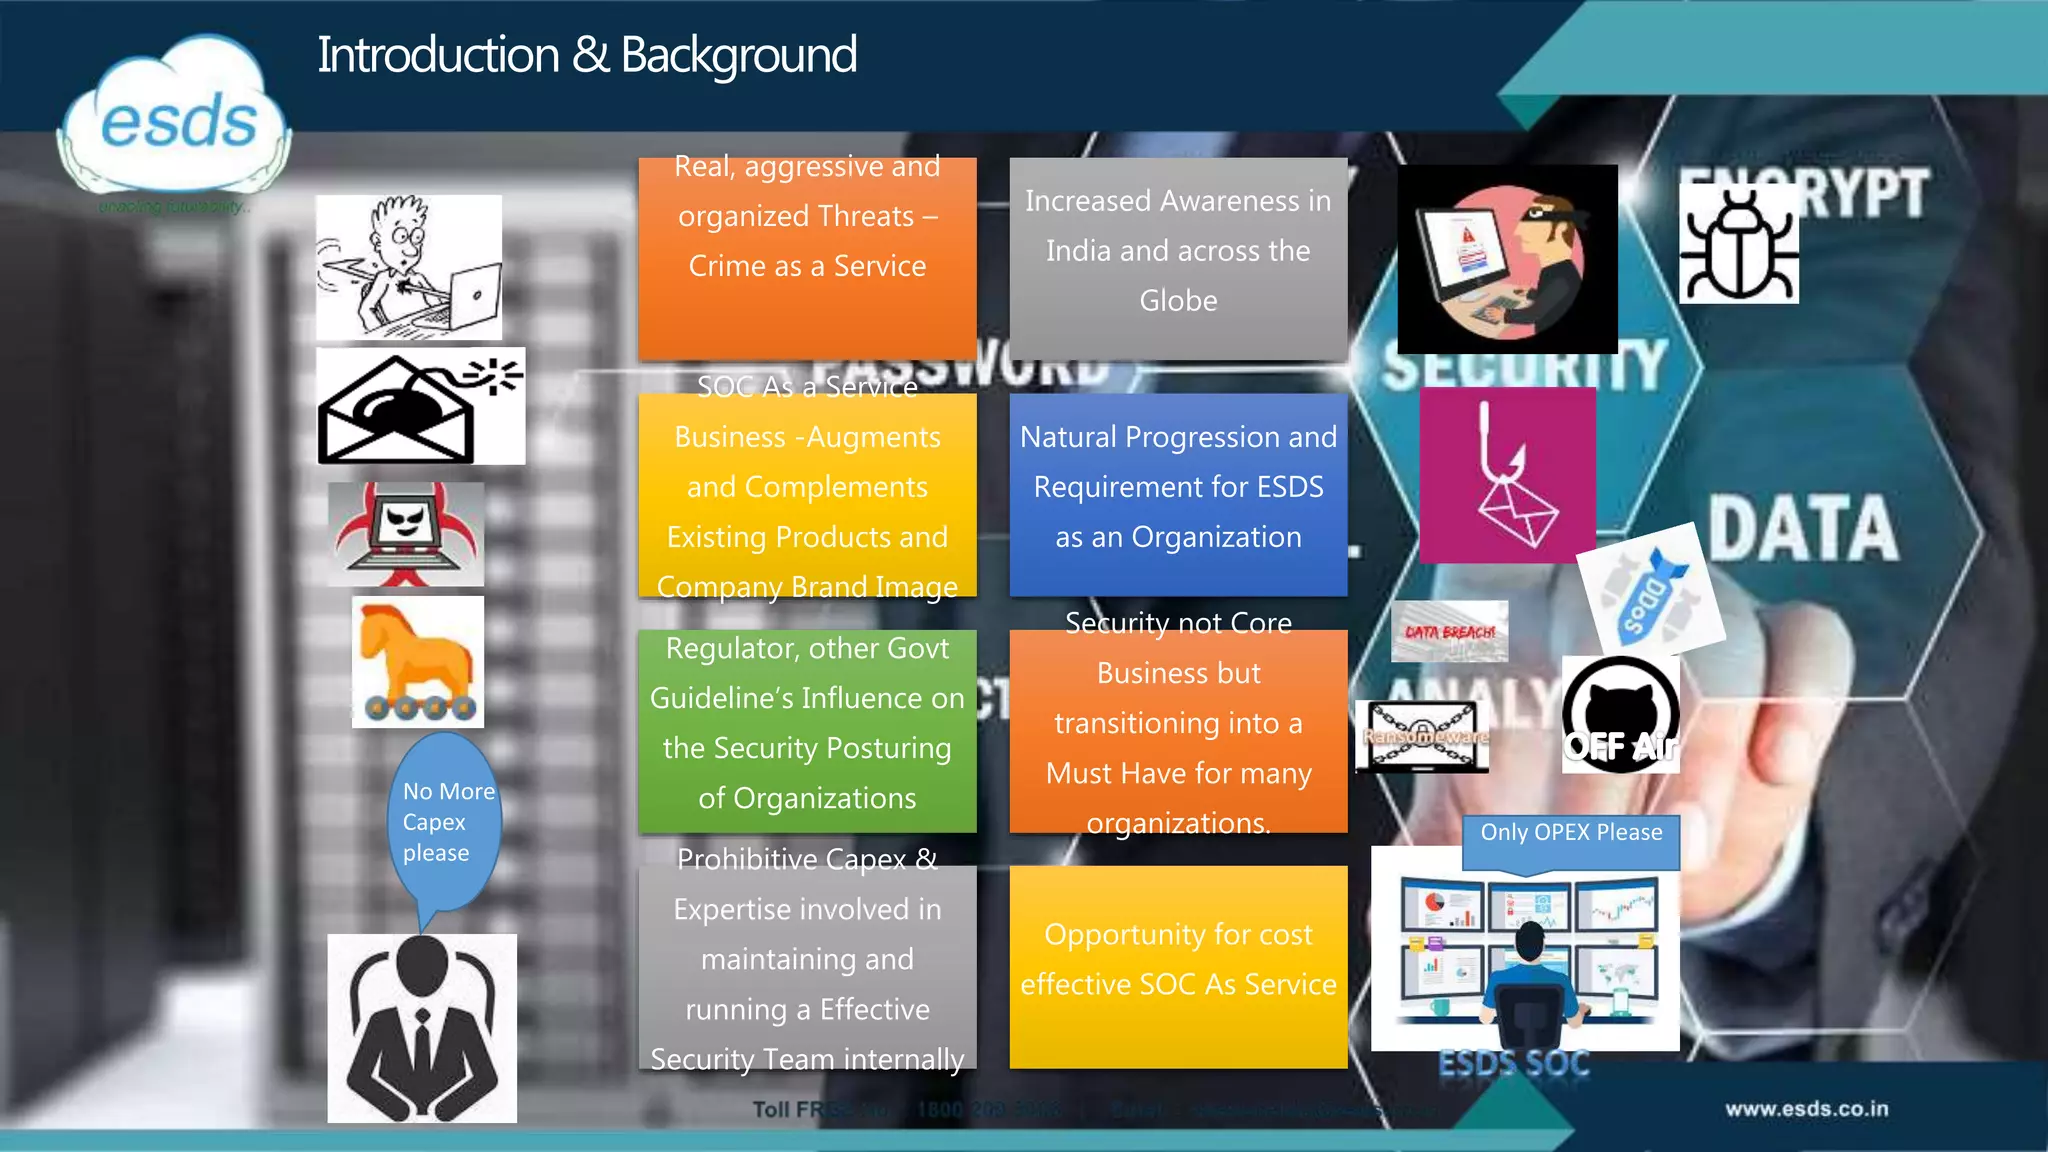Click the Data Breach thumbnail
The image size is (2048, 1152).
click(1449, 632)
